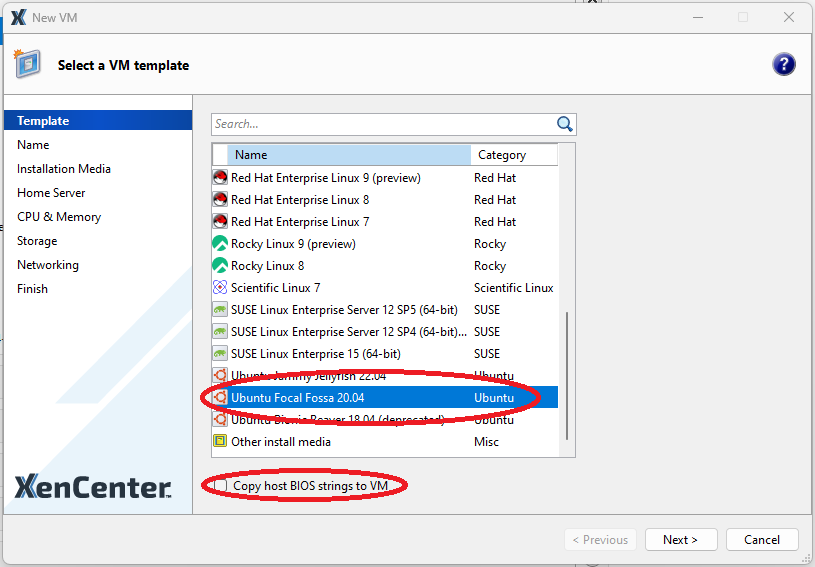Click the Cancel button
The height and width of the screenshot is (567, 815).
click(762, 539)
